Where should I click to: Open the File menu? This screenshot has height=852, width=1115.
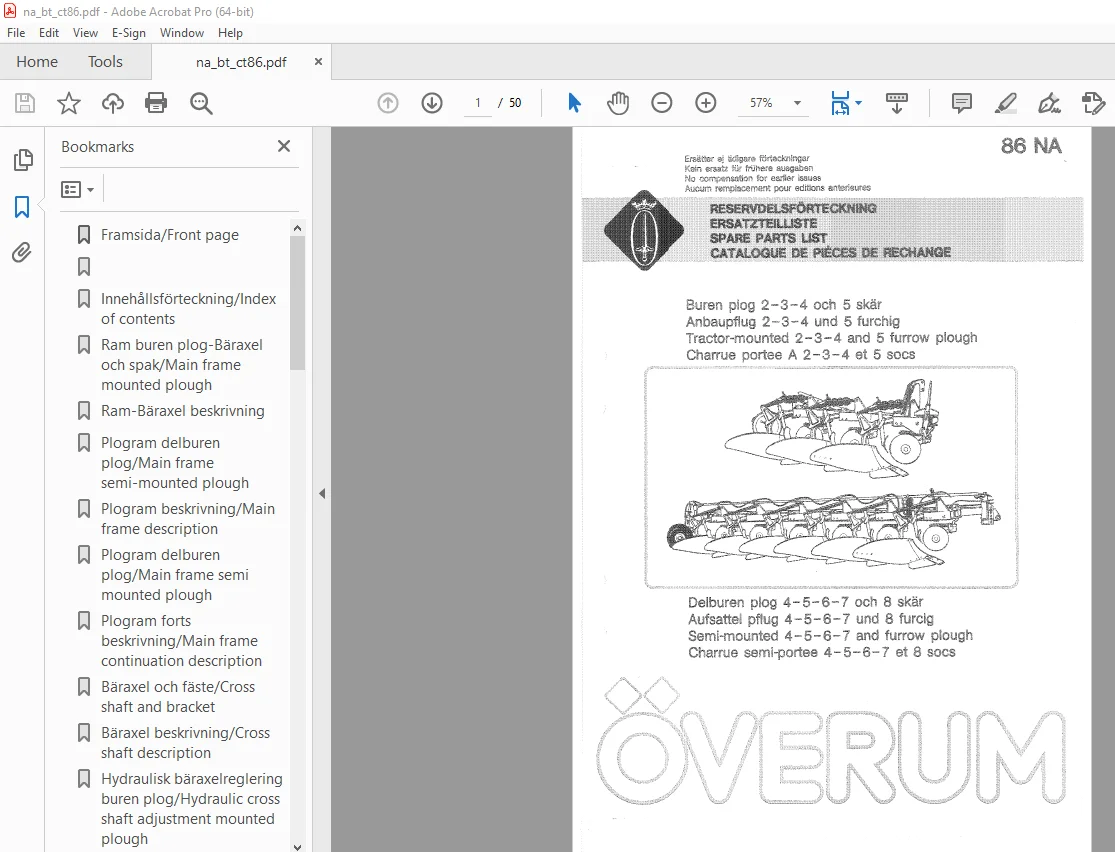coord(16,33)
